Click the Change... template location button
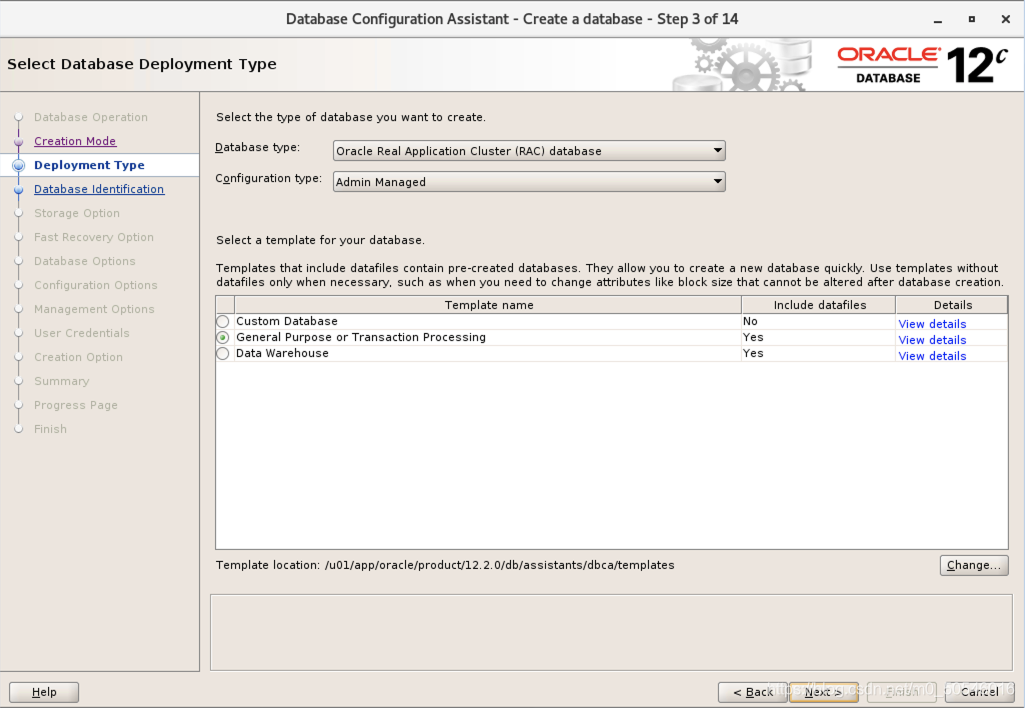The image size is (1025, 708). click(x=974, y=565)
